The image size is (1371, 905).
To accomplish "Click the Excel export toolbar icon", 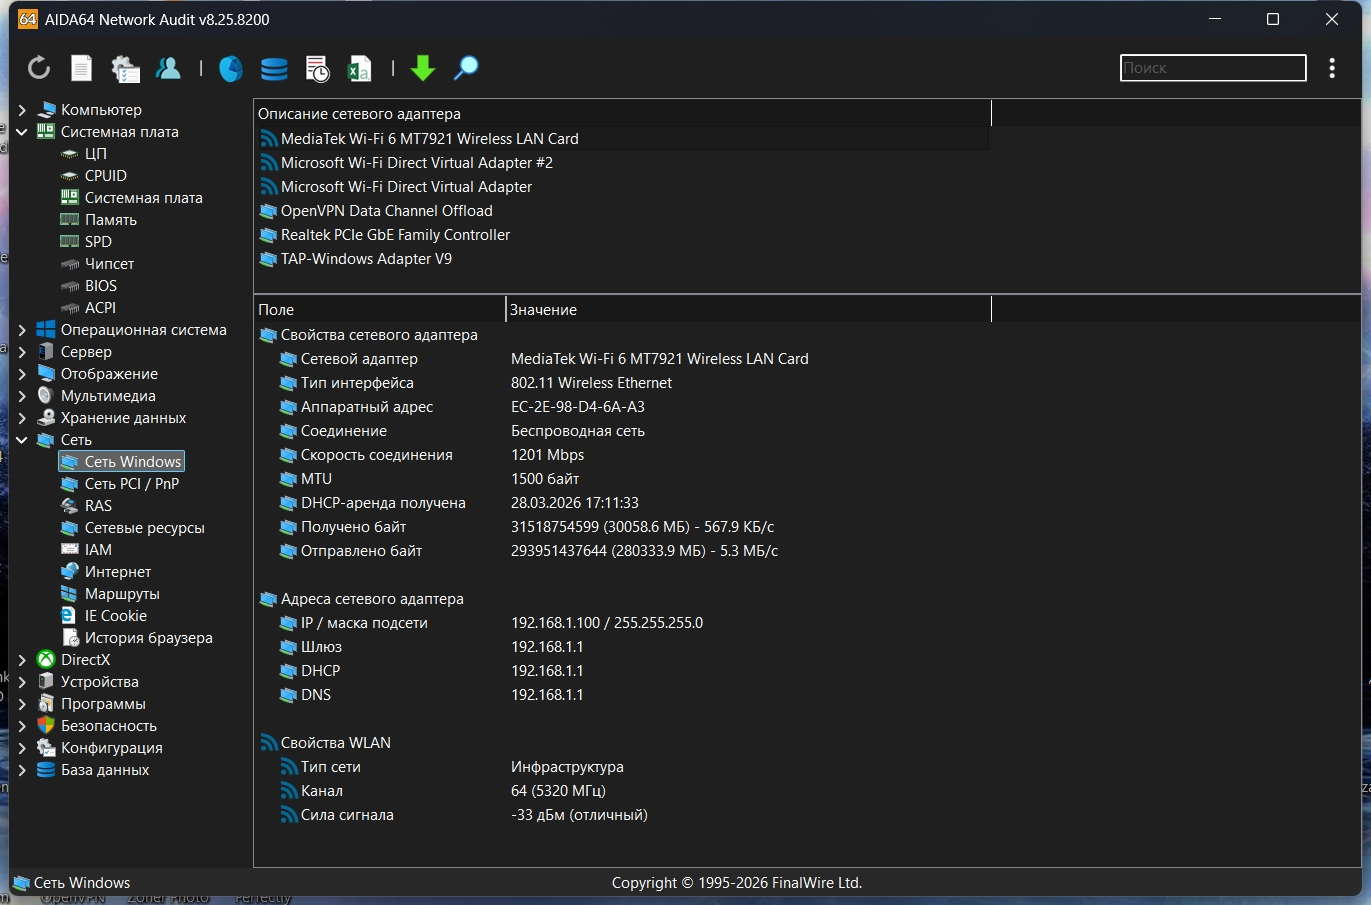I will click(x=359, y=68).
